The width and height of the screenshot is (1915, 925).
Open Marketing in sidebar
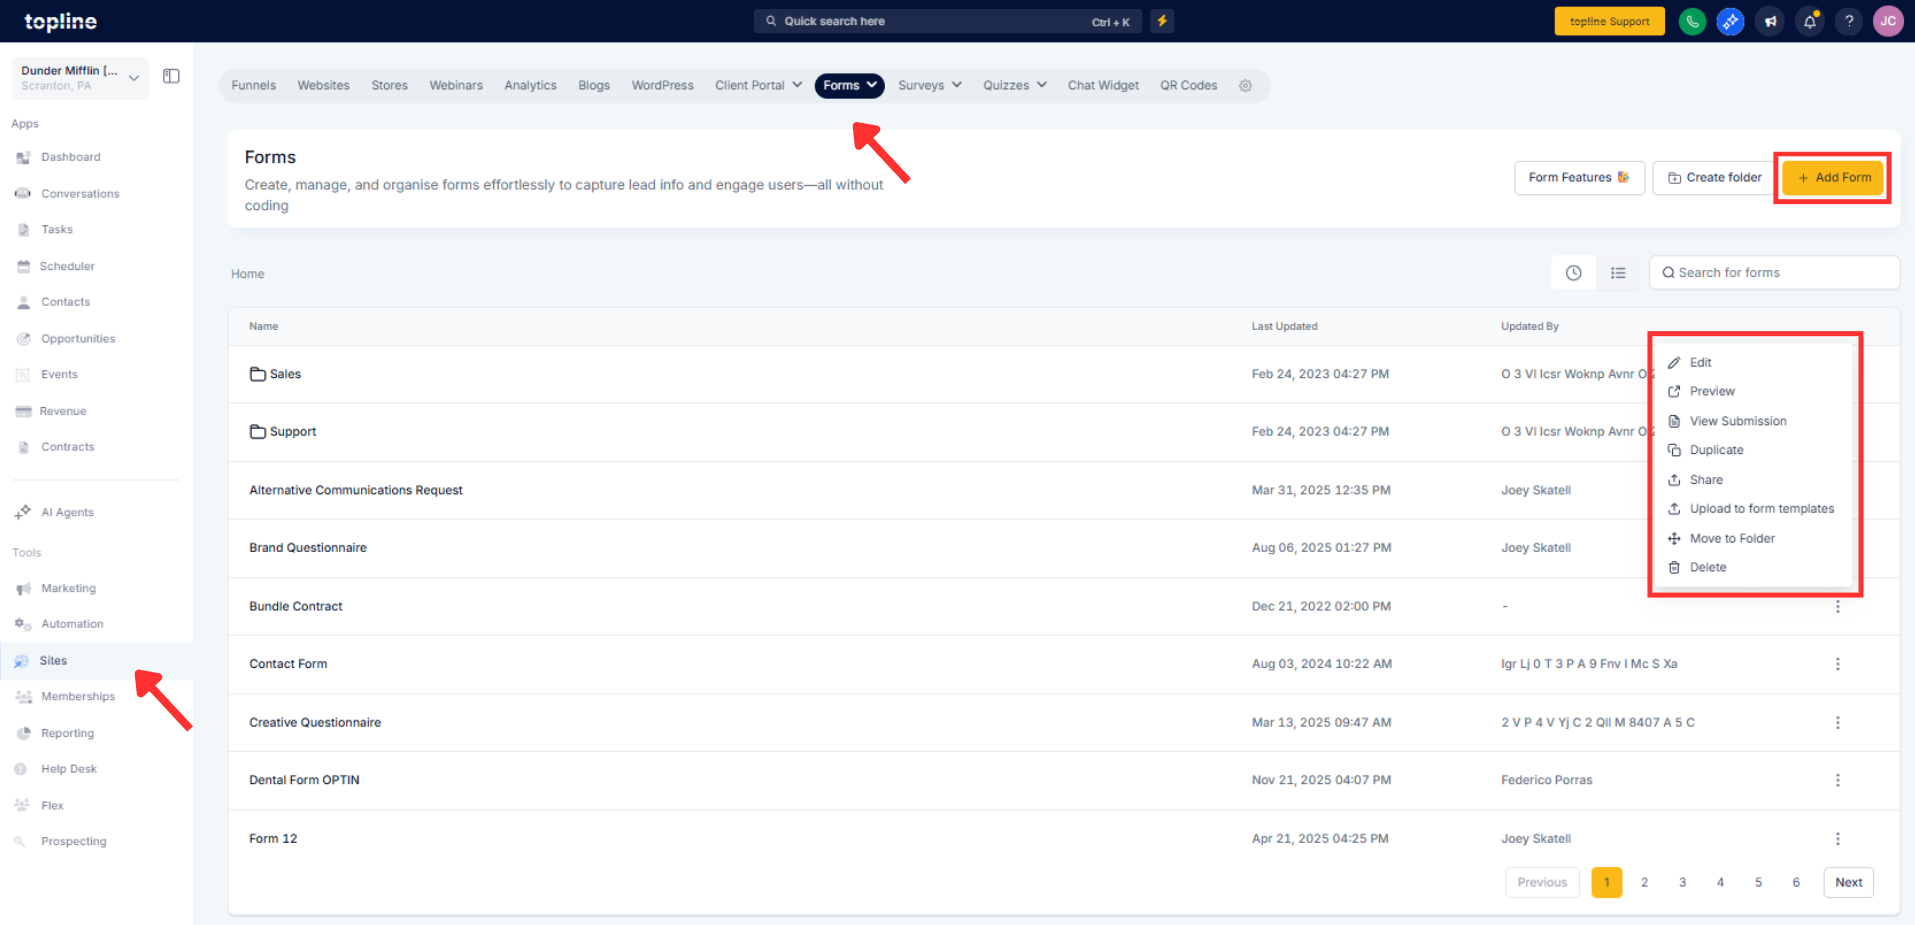tap(68, 588)
